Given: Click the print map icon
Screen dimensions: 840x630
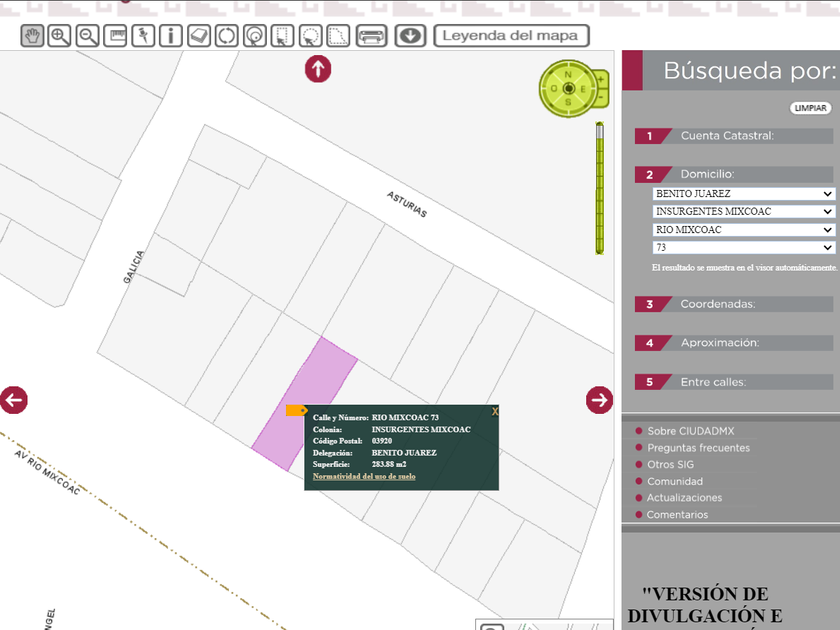Looking at the screenshot, I should [x=371, y=36].
